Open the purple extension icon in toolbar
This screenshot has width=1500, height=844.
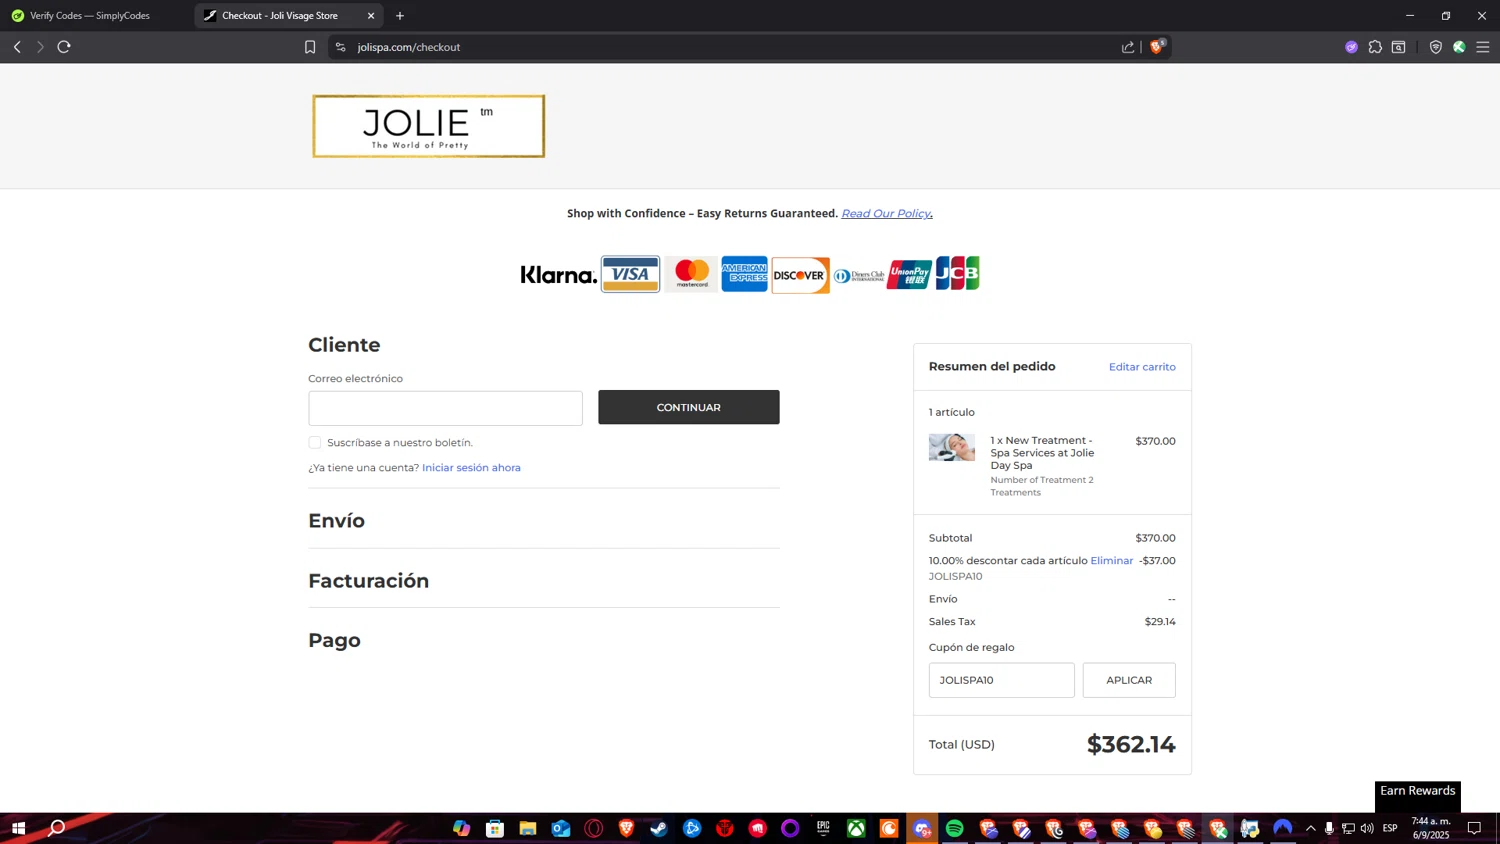coord(1352,47)
